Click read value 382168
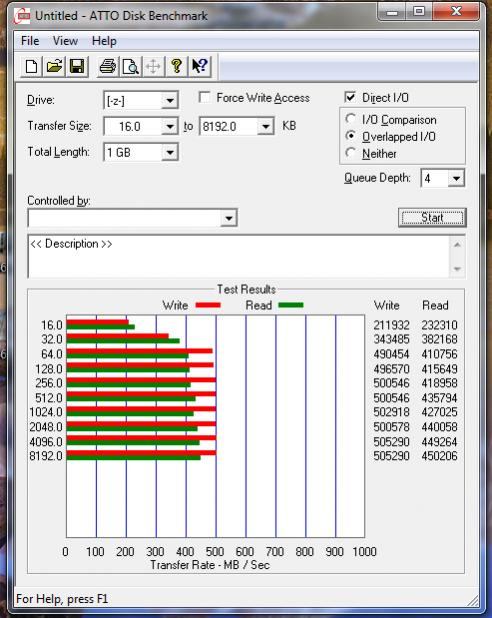 tap(440, 339)
